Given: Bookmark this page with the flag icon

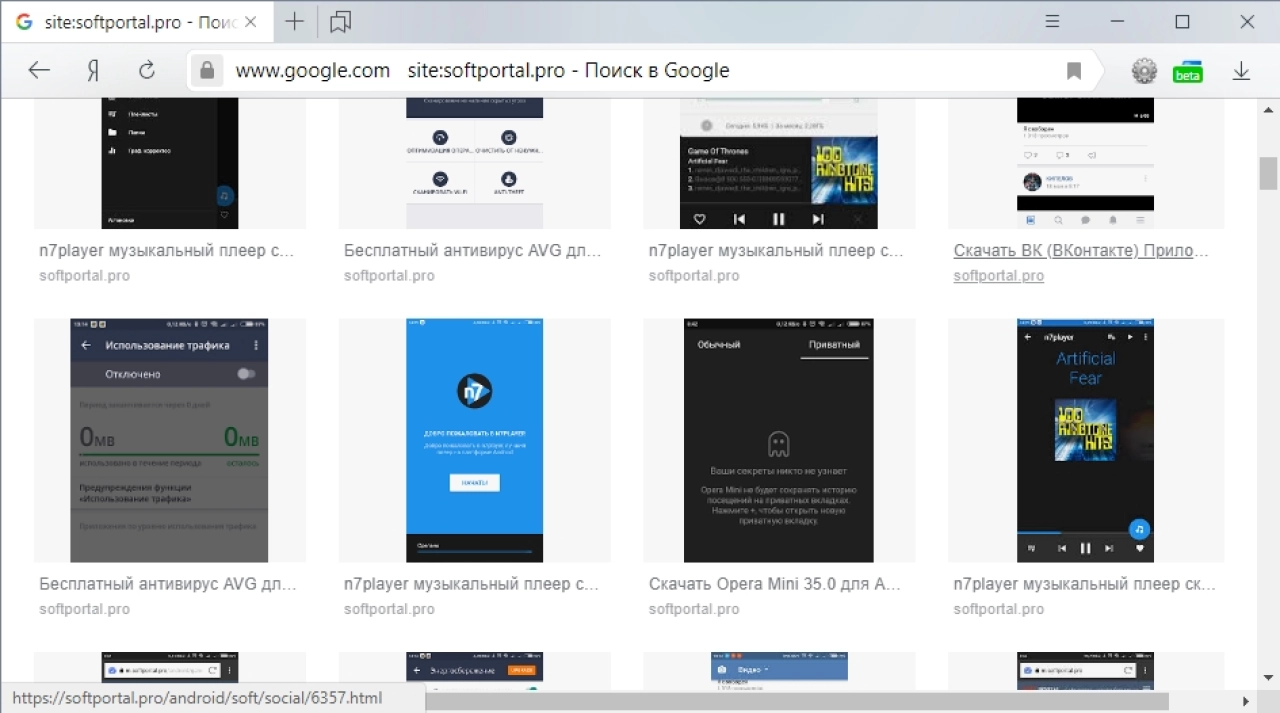Looking at the screenshot, I should pyautogui.click(x=1074, y=71).
